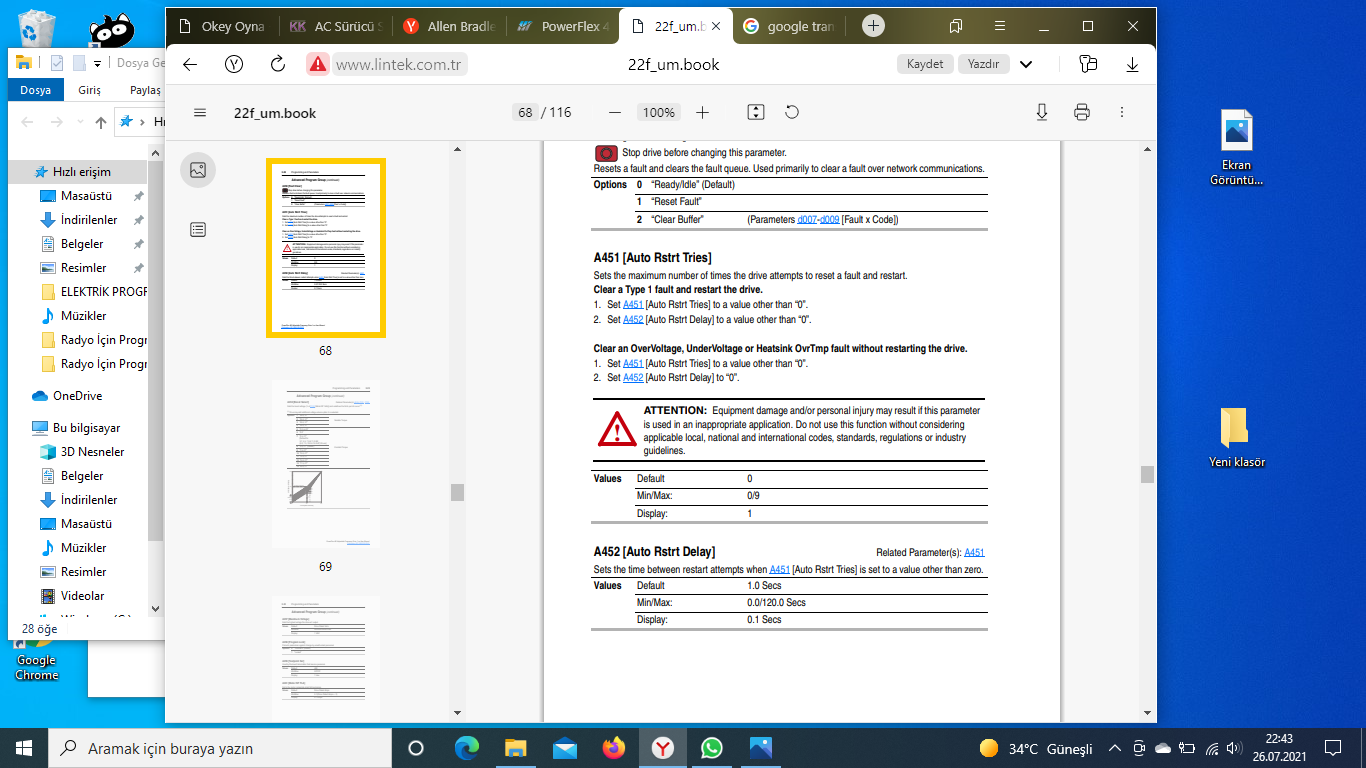
Task: Open the PDF viewer sidebar hamburger menu
Action: coord(200,113)
